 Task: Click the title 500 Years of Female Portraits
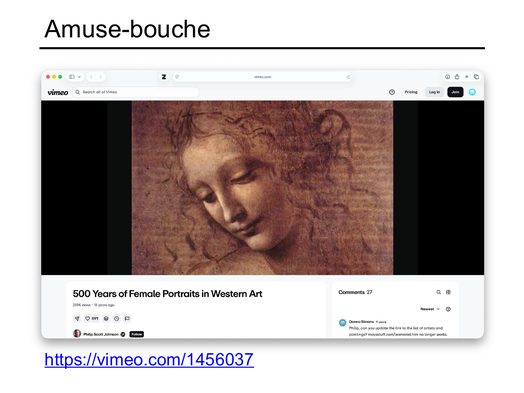pos(167,294)
